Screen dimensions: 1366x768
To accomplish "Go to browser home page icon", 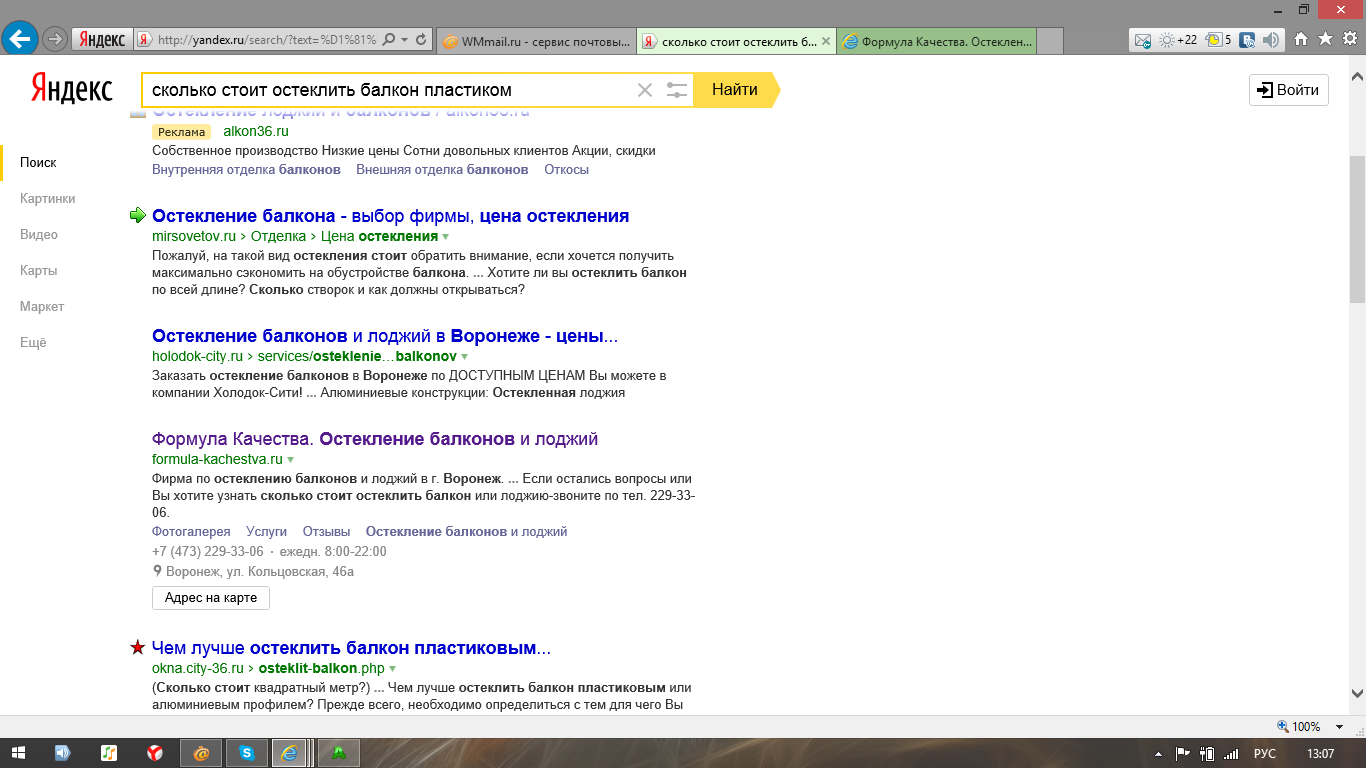I will pyautogui.click(x=1301, y=39).
